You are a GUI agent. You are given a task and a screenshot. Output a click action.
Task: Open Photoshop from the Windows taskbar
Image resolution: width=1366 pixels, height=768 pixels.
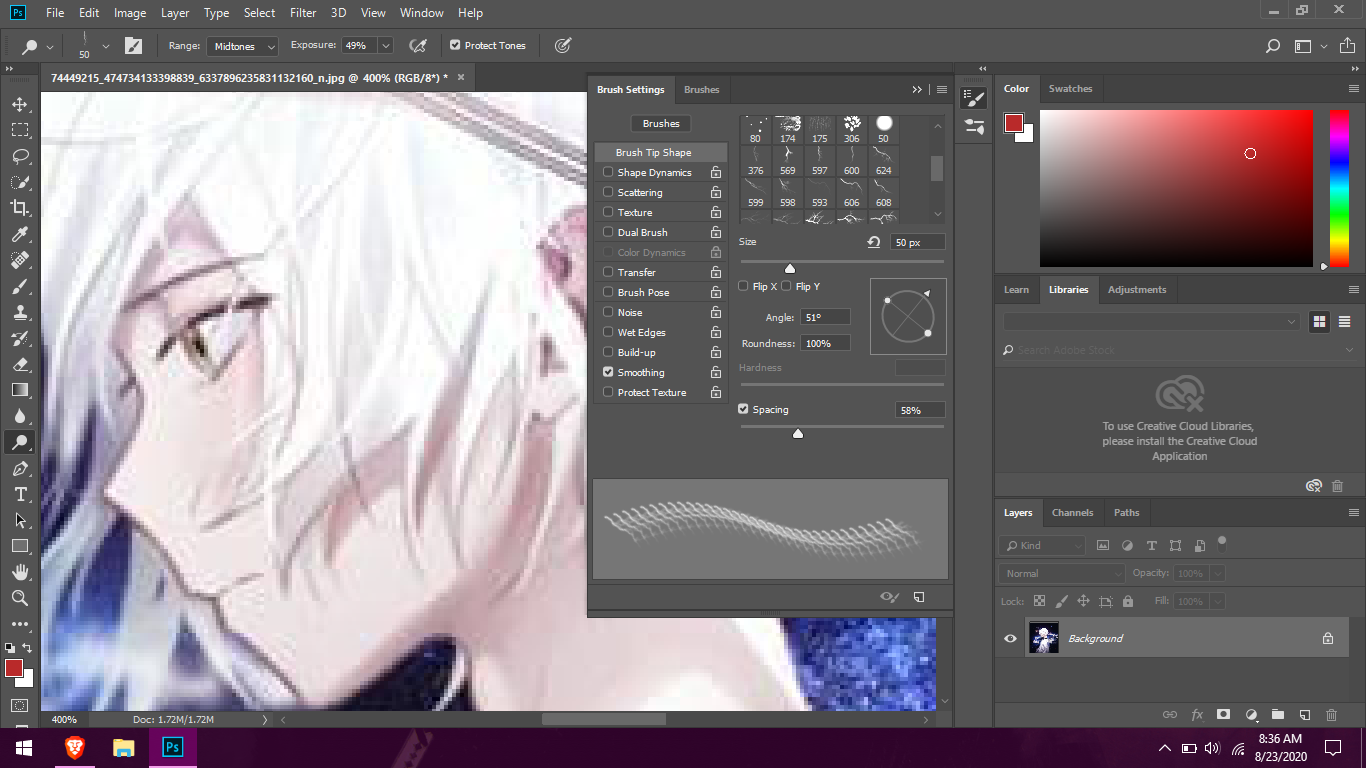point(172,747)
